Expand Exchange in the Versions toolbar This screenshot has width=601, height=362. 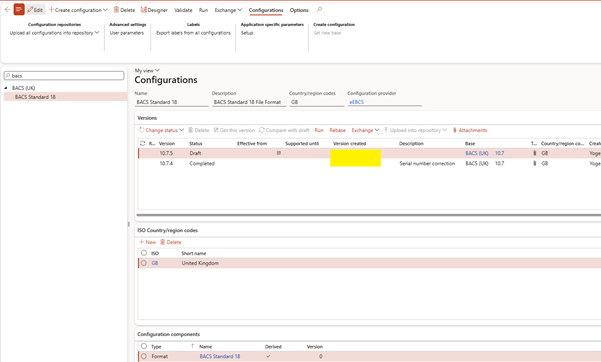365,130
